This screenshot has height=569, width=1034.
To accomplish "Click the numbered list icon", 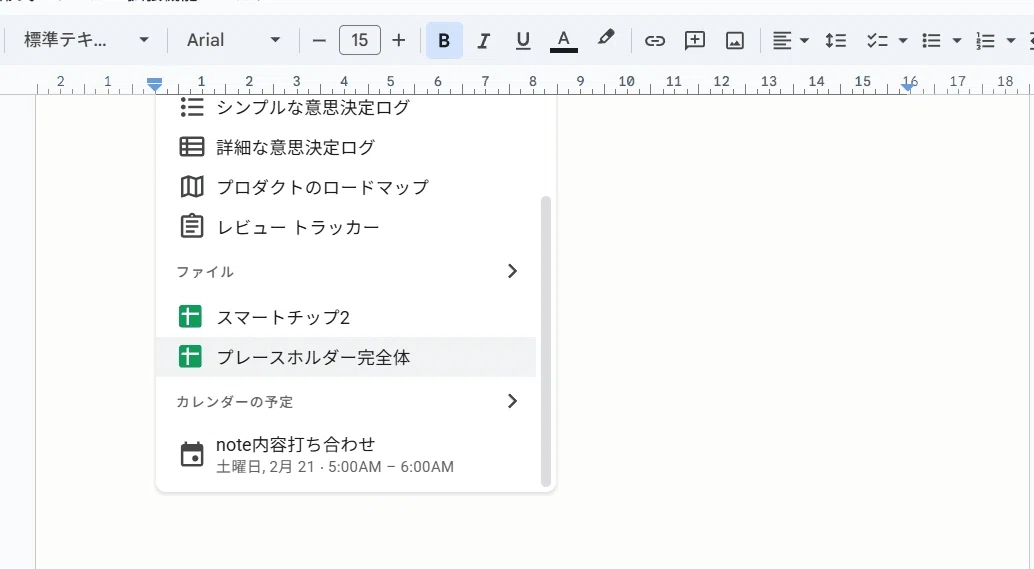I will pyautogui.click(x=985, y=40).
